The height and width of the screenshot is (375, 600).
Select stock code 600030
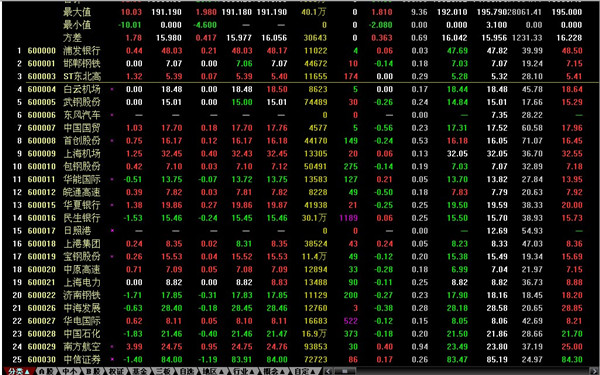pyautogui.click(x=42, y=359)
